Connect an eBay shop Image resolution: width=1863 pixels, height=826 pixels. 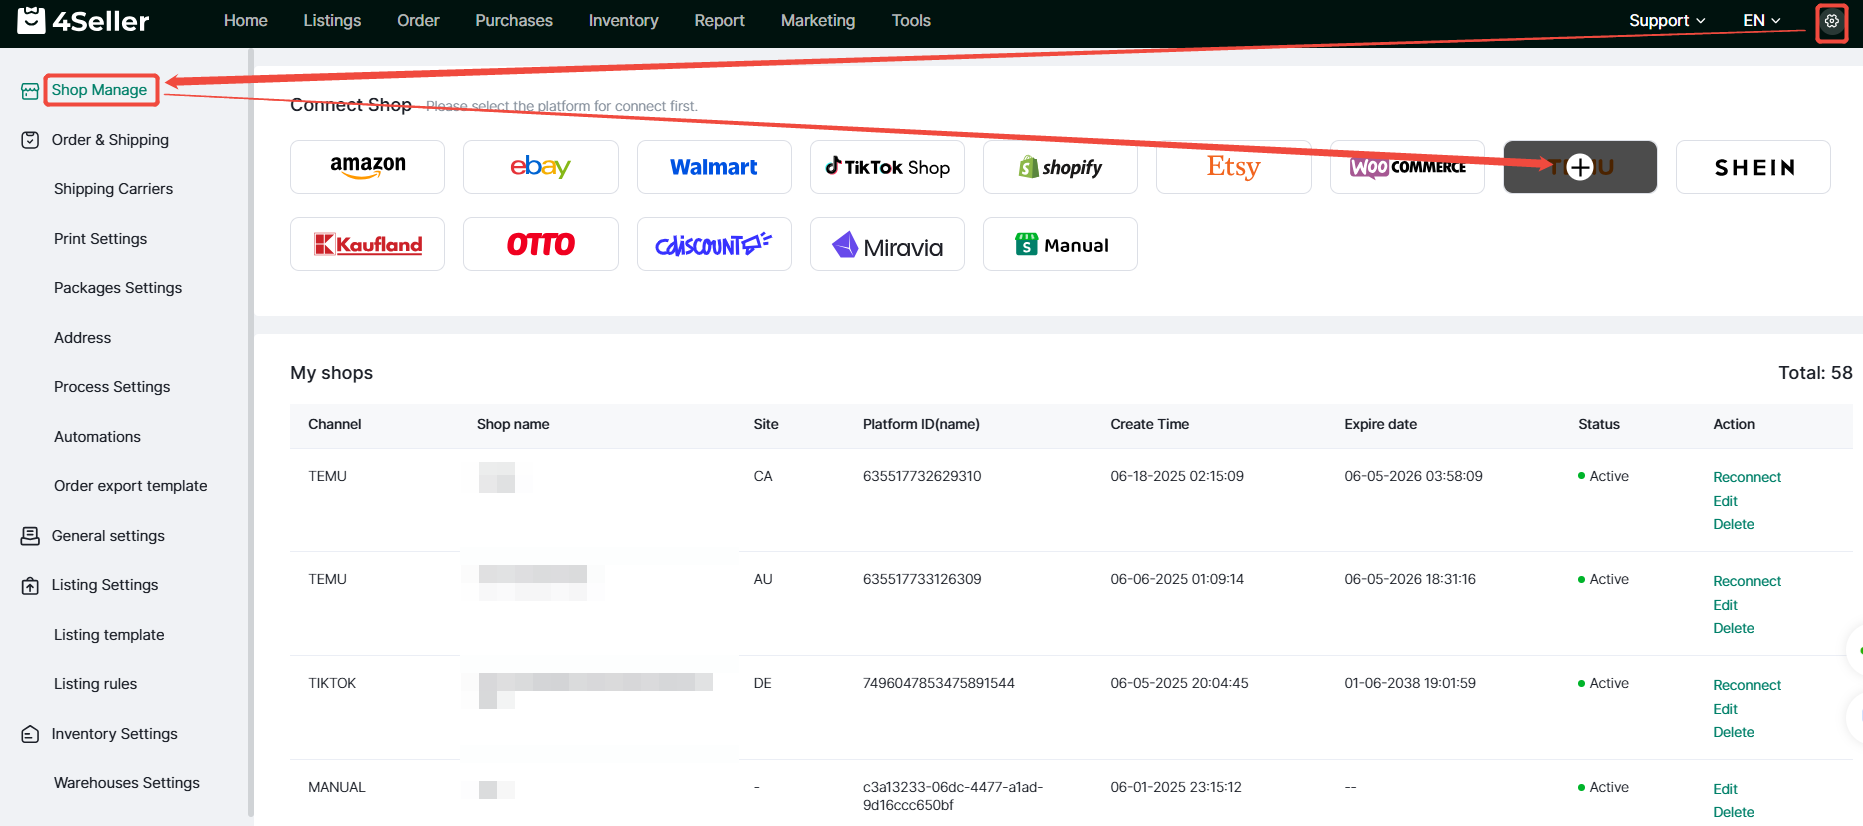tap(540, 167)
